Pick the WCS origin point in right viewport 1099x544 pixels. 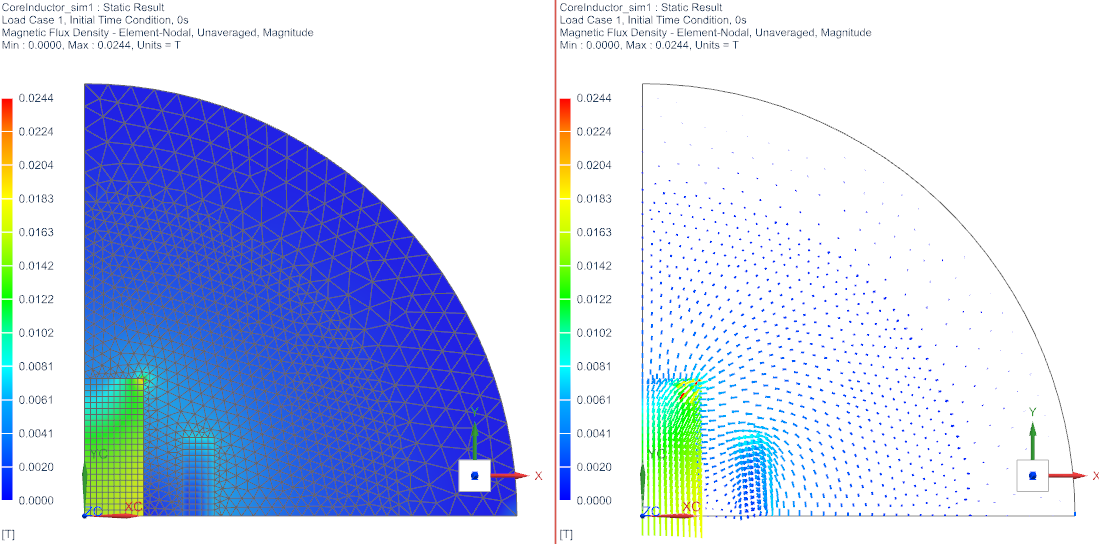(642, 515)
